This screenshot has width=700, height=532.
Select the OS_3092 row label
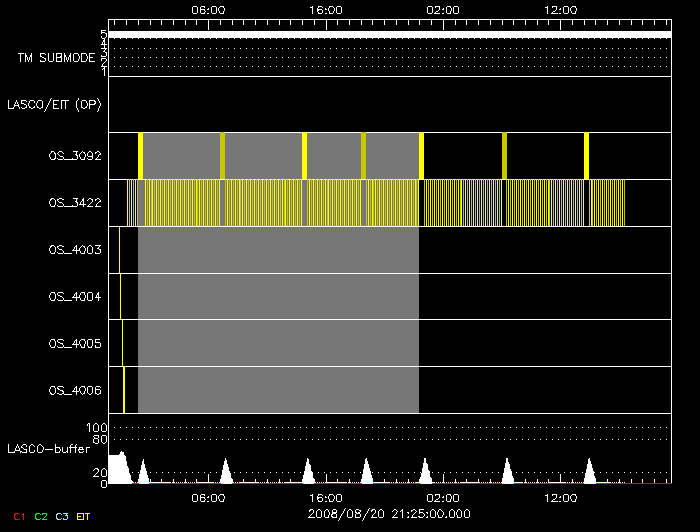[x=75, y=156]
